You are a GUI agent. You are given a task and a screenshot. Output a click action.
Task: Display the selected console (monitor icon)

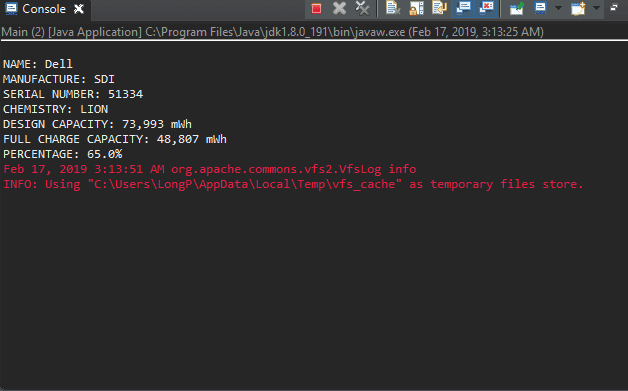click(x=540, y=8)
